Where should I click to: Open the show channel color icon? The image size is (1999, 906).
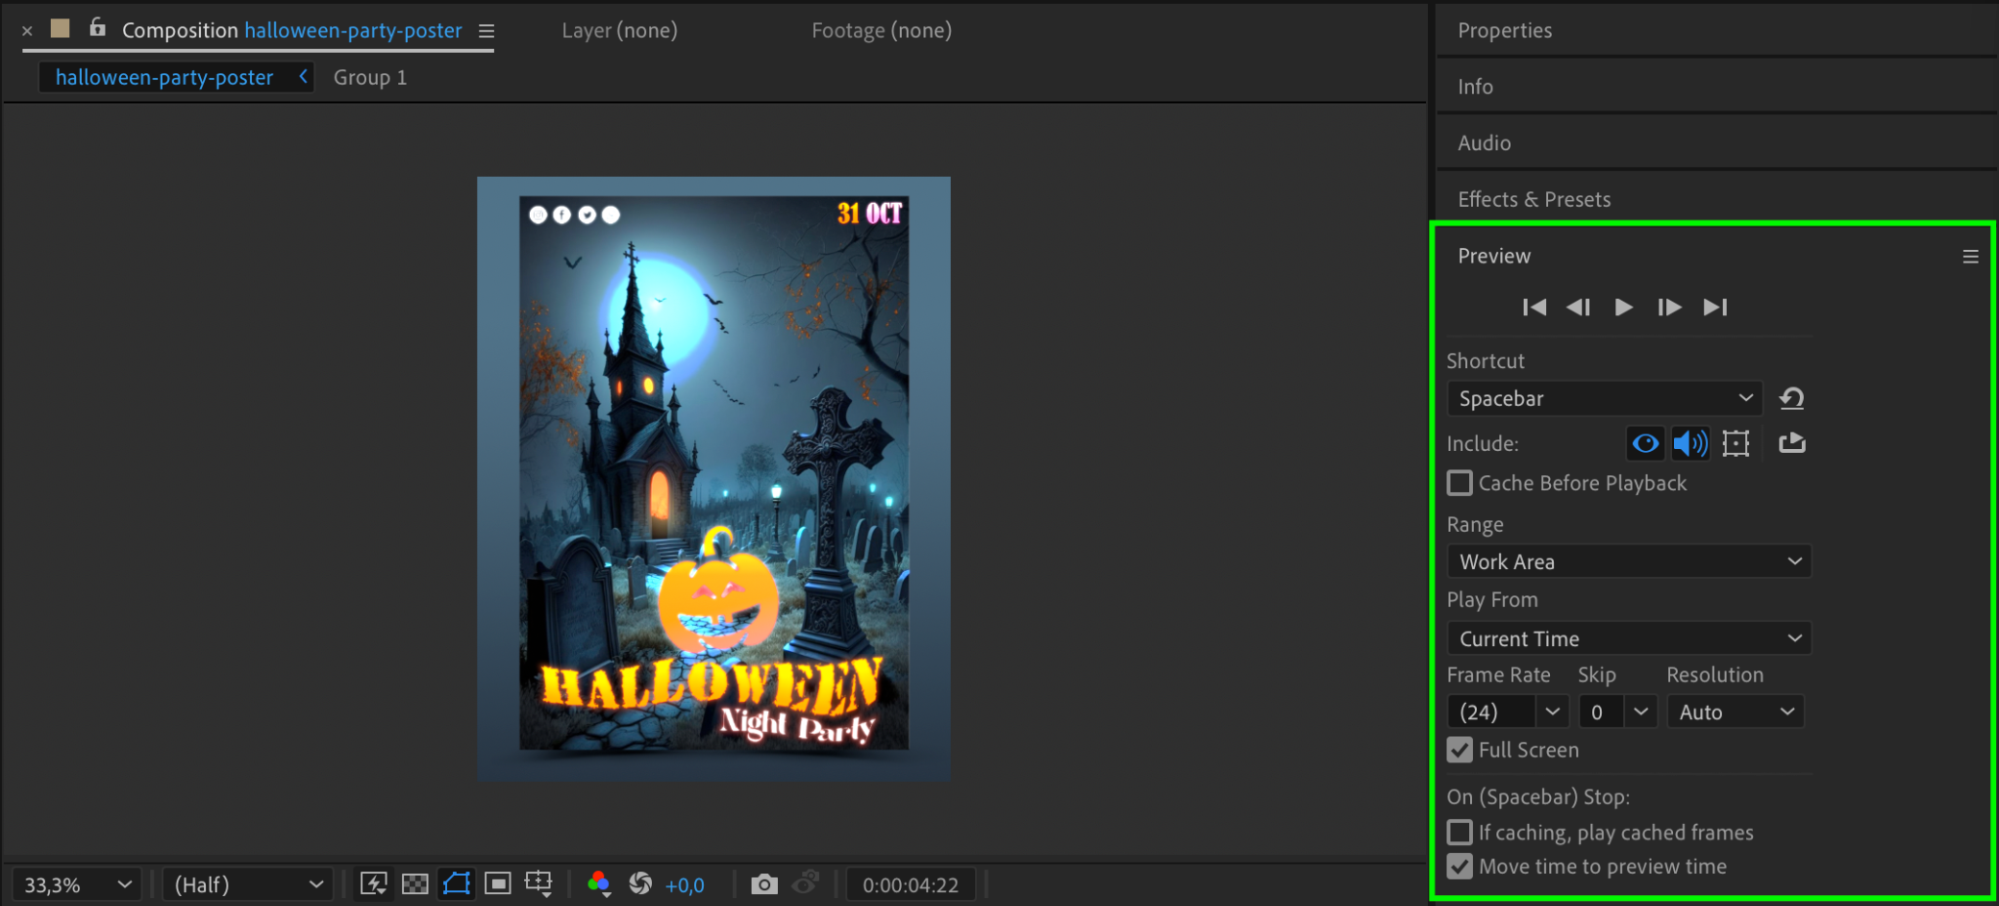[x=599, y=884]
